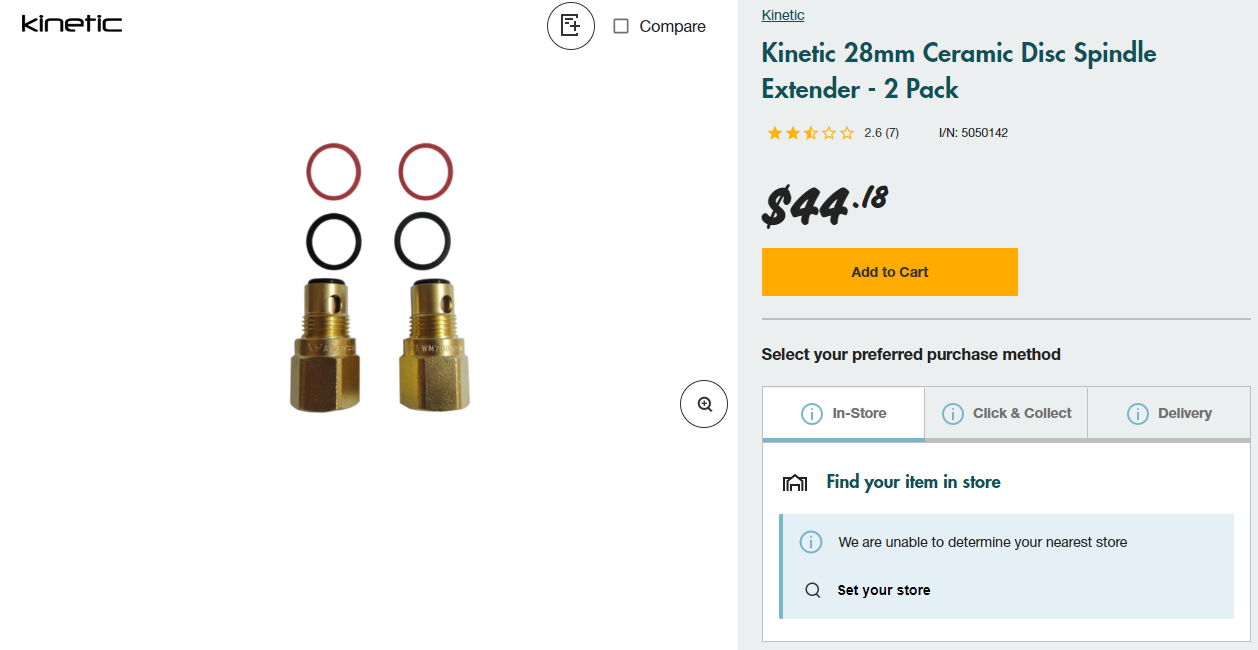Image resolution: width=1258 pixels, height=650 pixels.
Task: Open the Set your store option
Action: point(882,590)
